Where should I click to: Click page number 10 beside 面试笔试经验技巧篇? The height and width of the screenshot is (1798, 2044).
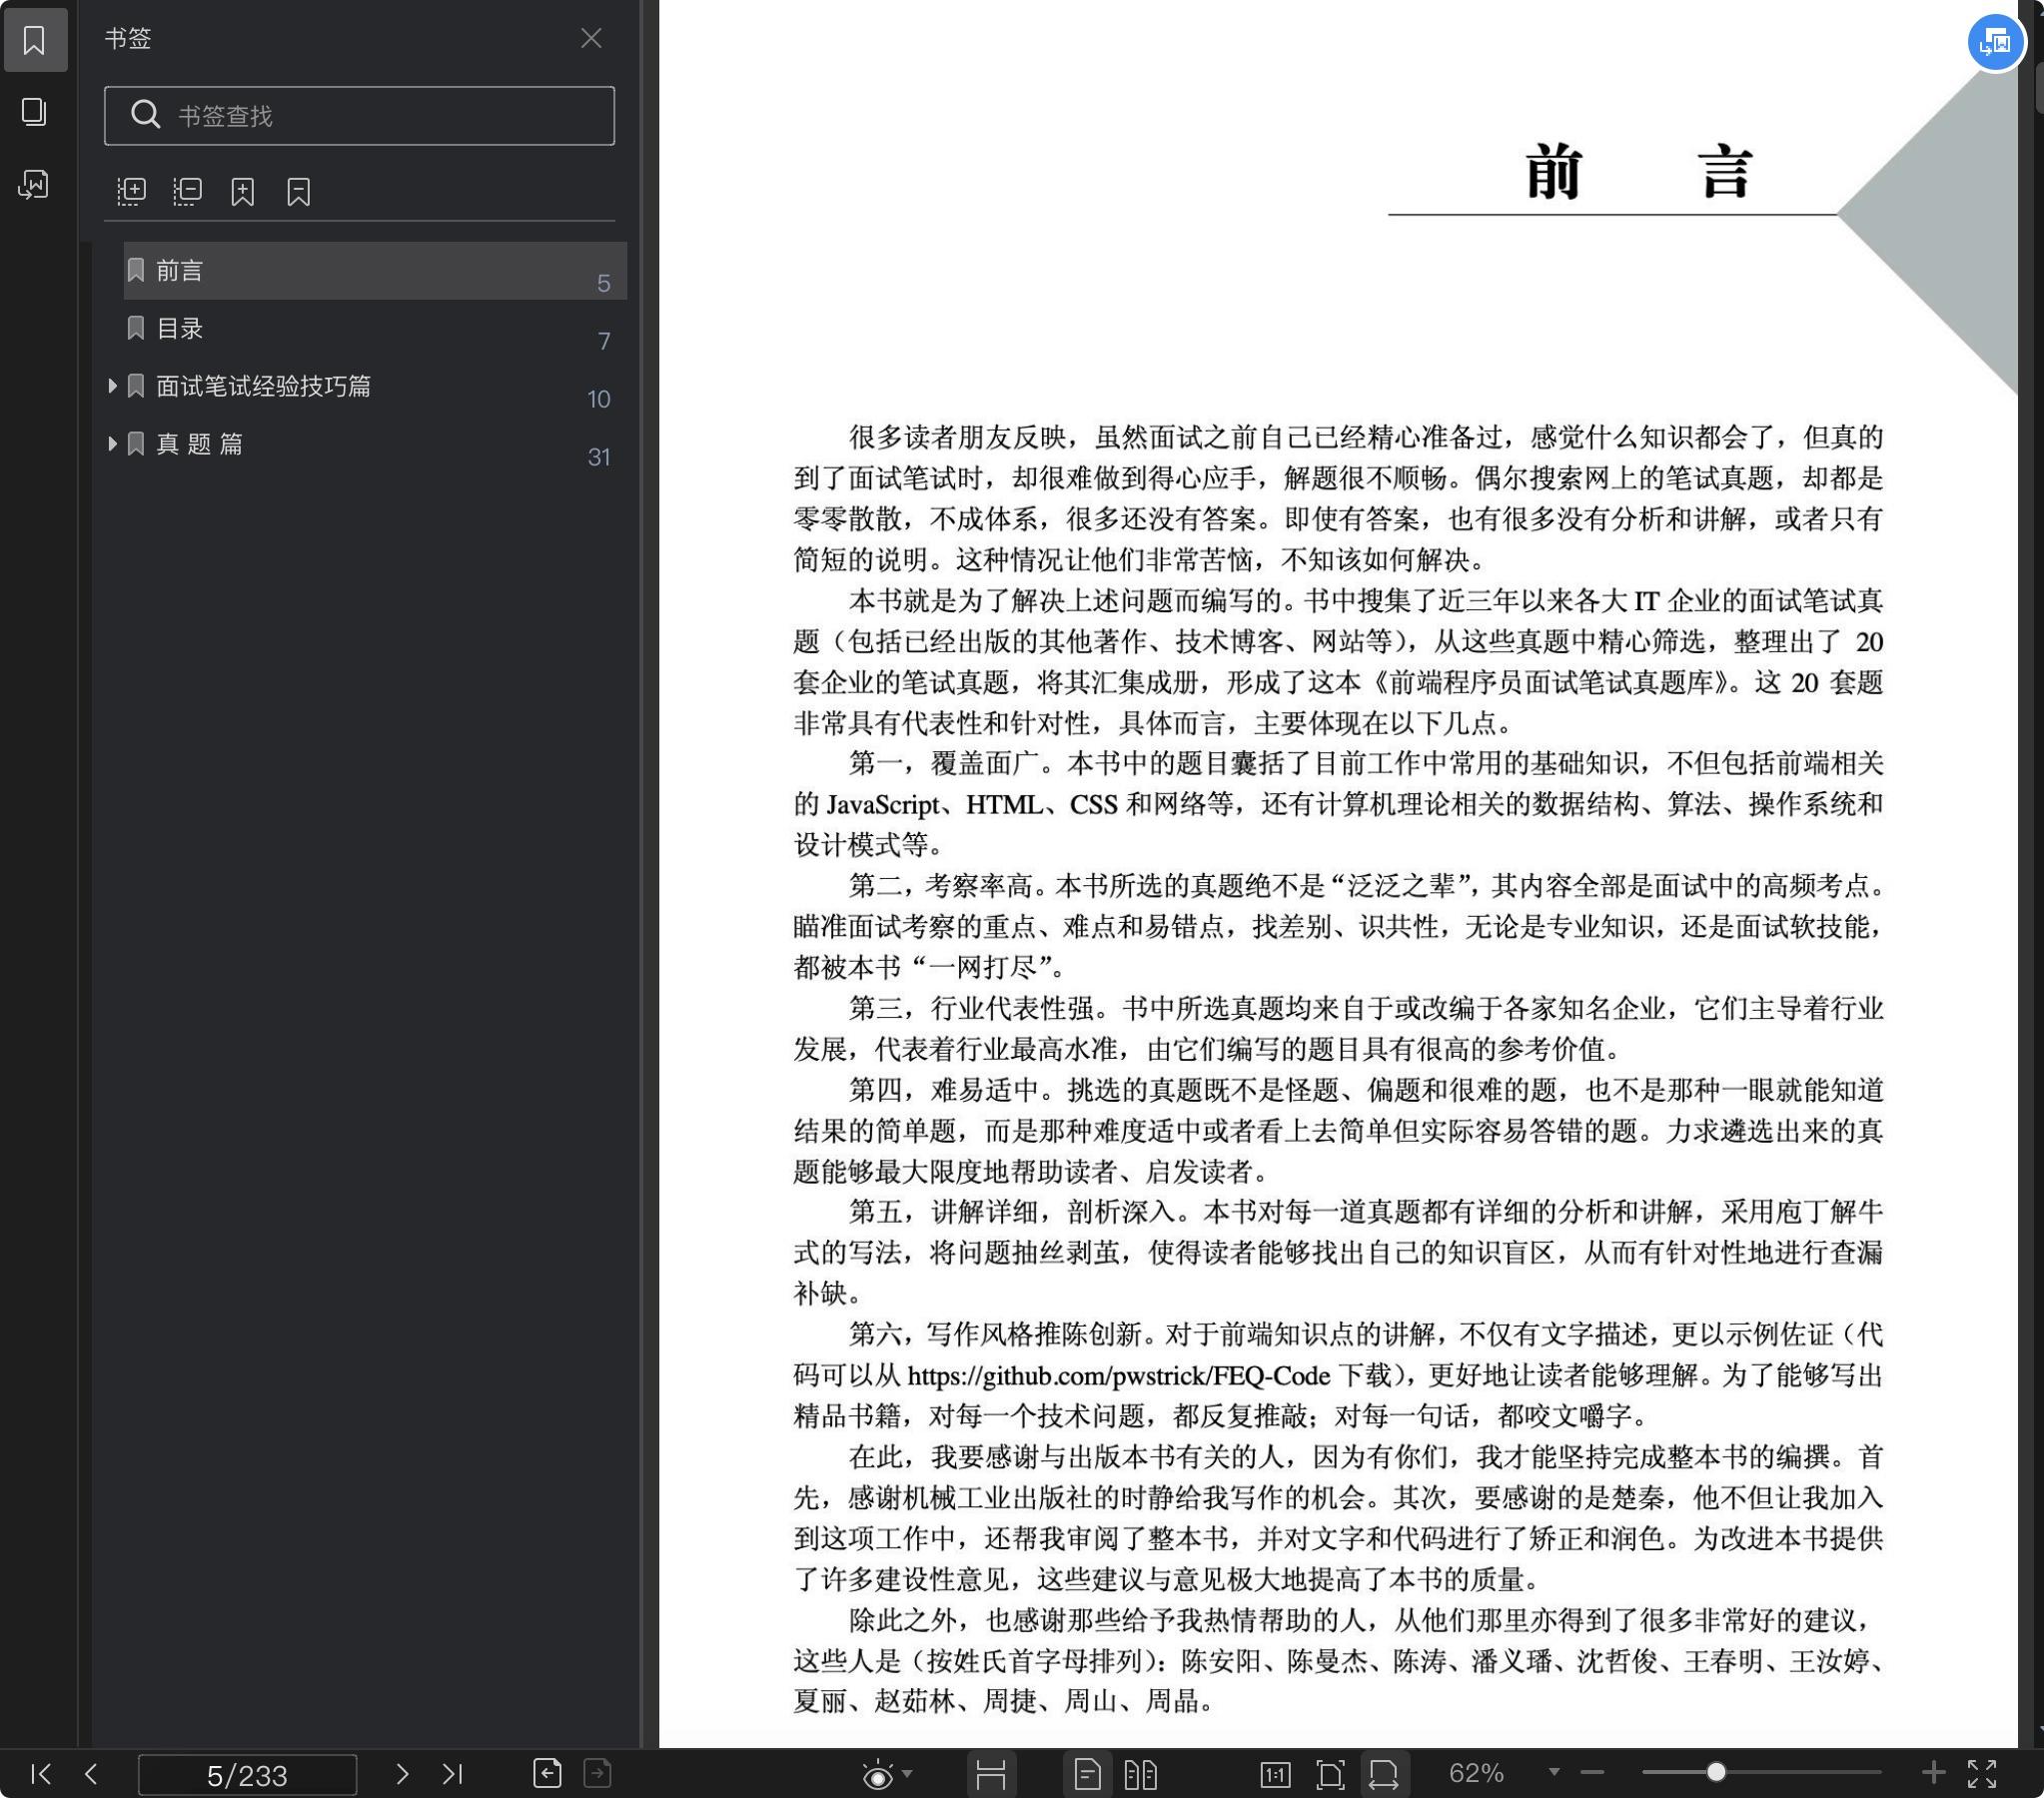click(599, 400)
